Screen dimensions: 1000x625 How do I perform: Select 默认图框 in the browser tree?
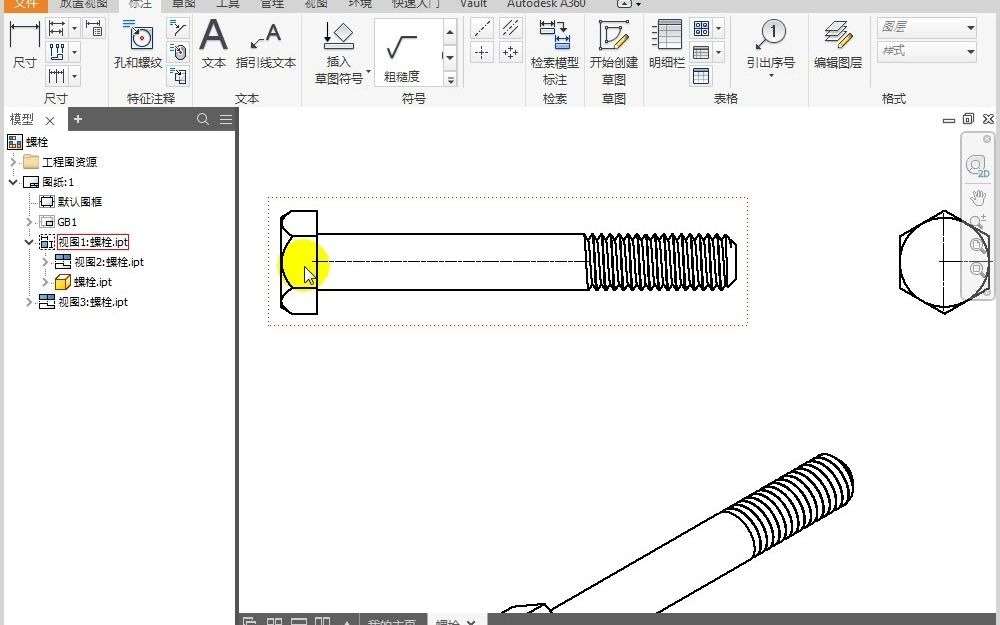70,201
